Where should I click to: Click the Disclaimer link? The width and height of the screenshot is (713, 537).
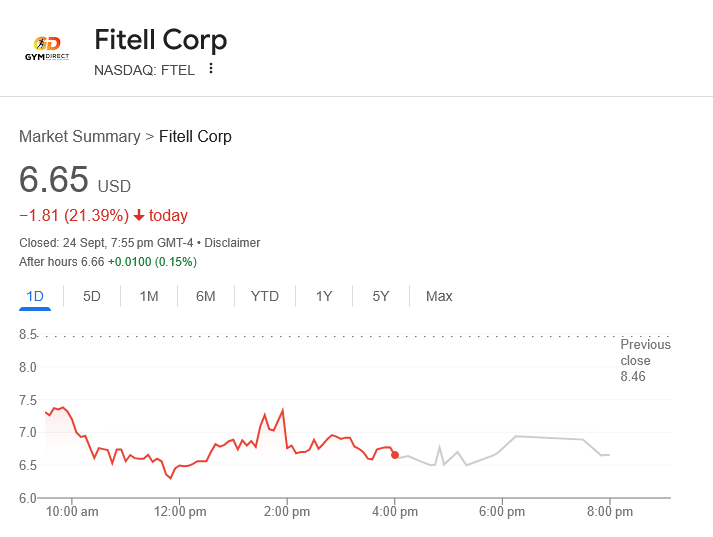coord(233,243)
